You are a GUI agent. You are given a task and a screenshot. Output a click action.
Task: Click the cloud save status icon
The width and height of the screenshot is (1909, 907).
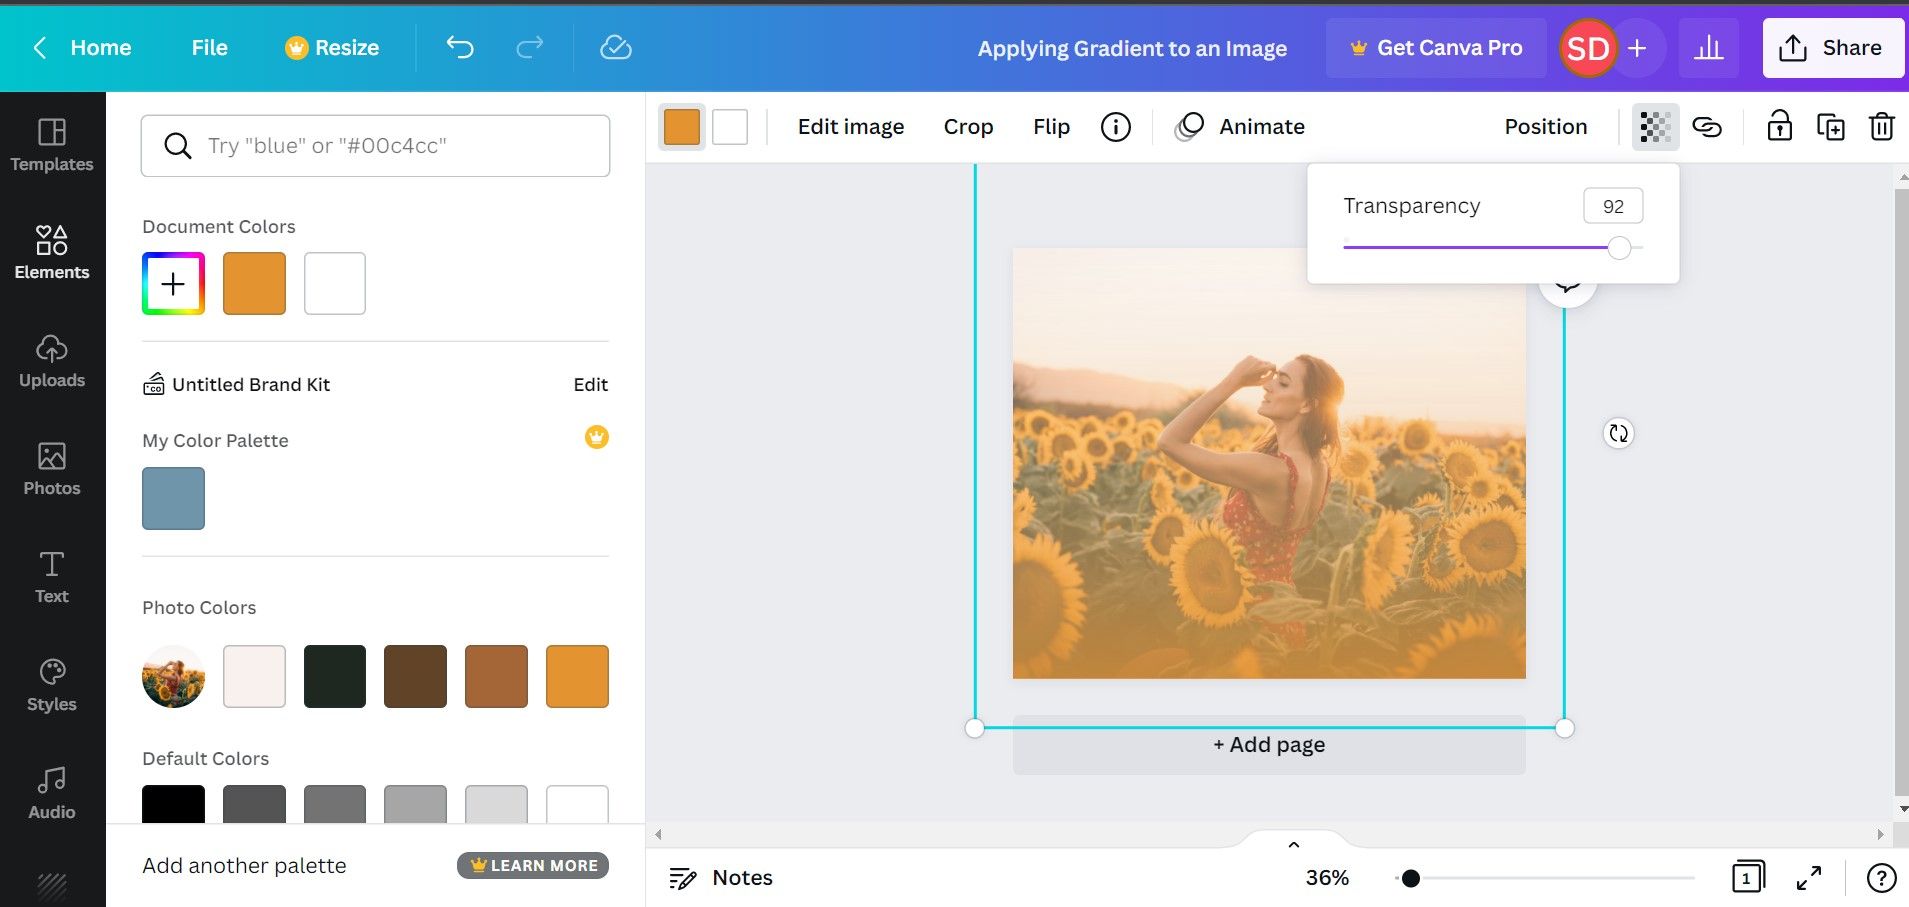pos(615,47)
